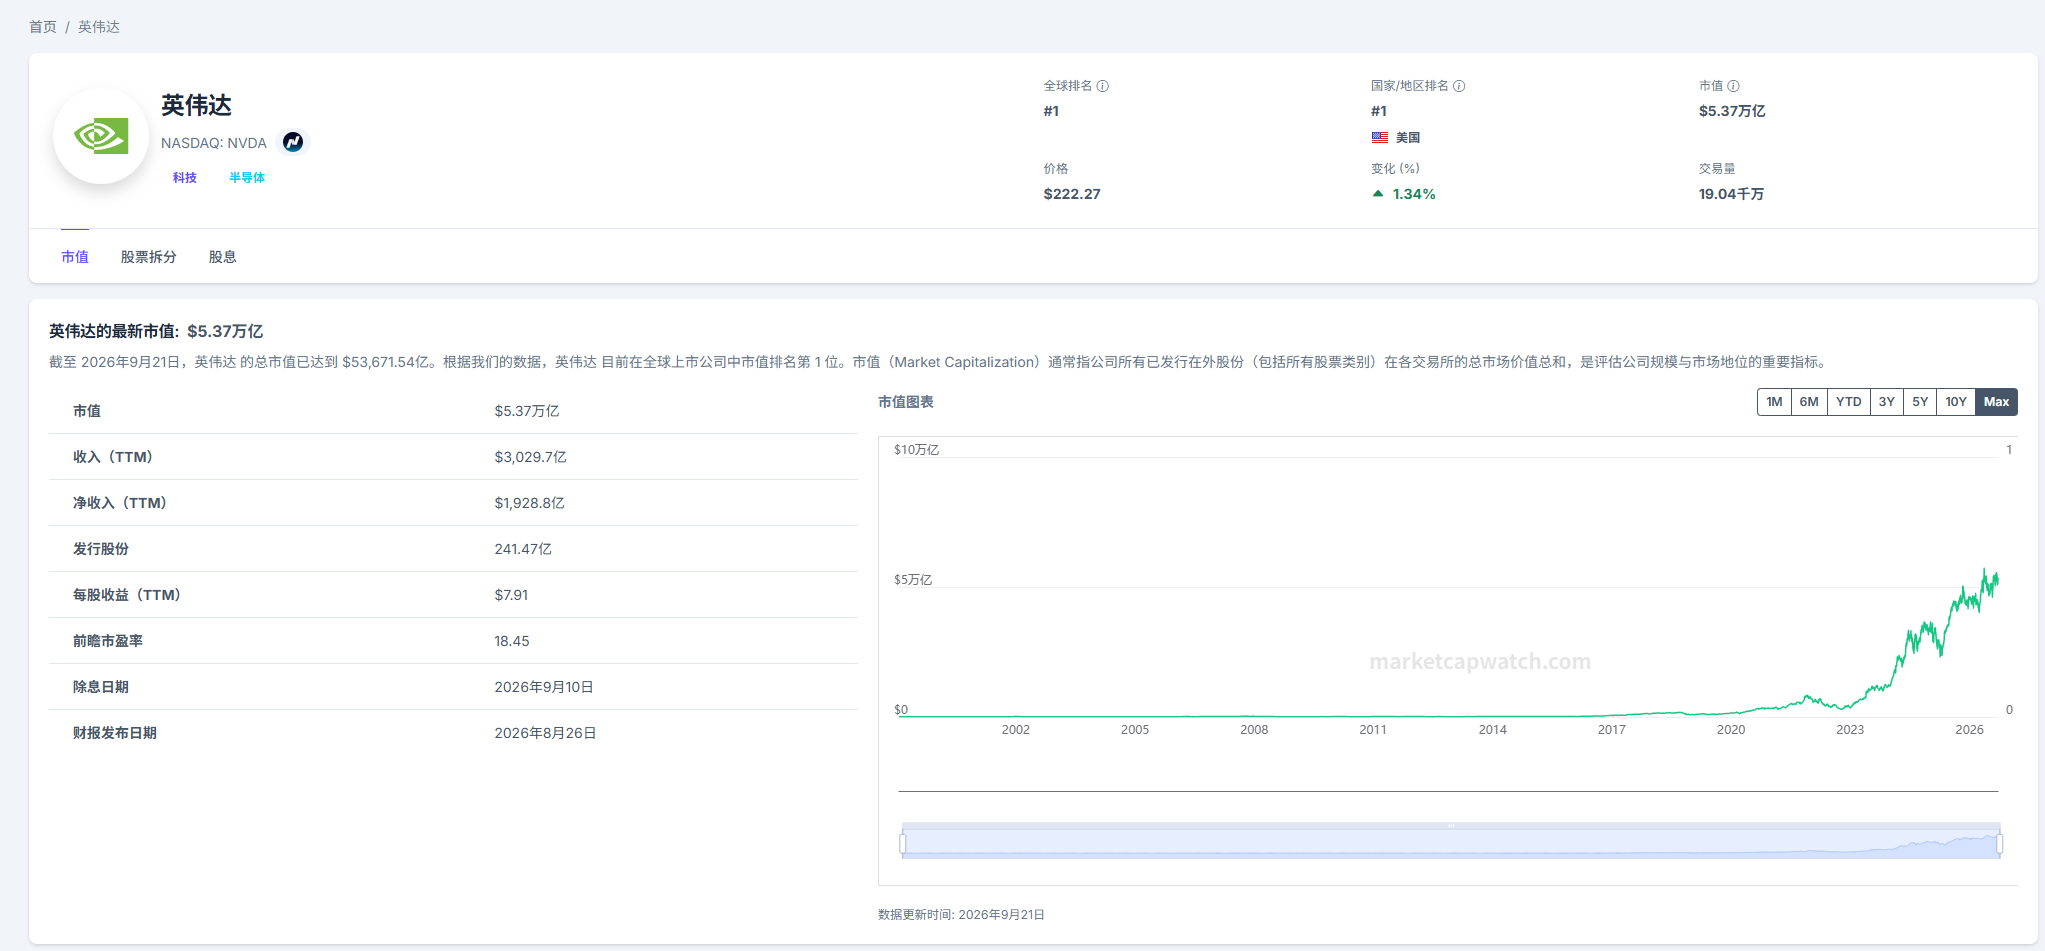This screenshot has width=2045, height=951.
Task: Click the $3,029.7亿 revenue value
Action: click(x=530, y=457)
